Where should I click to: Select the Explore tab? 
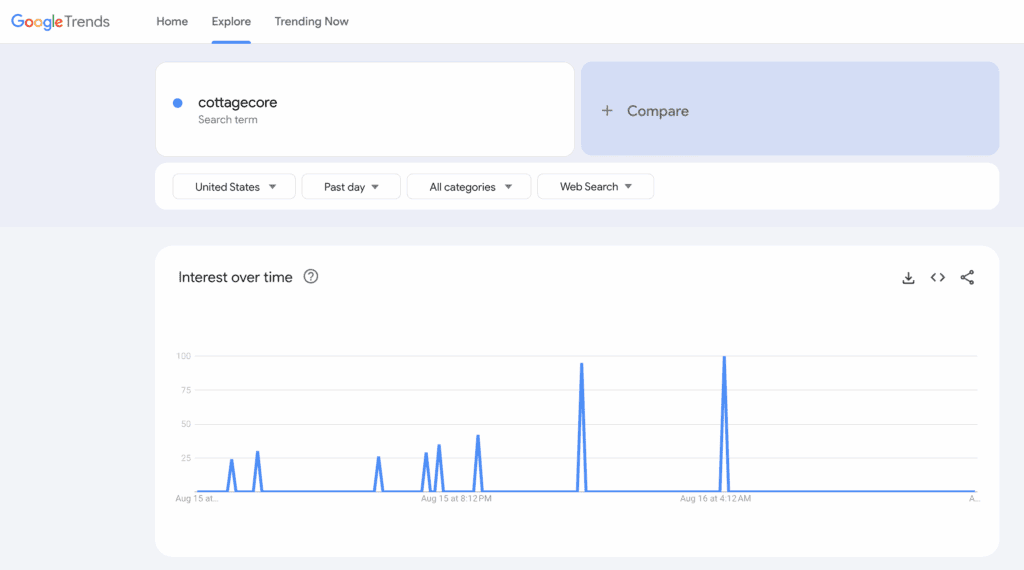click(231, 22)
